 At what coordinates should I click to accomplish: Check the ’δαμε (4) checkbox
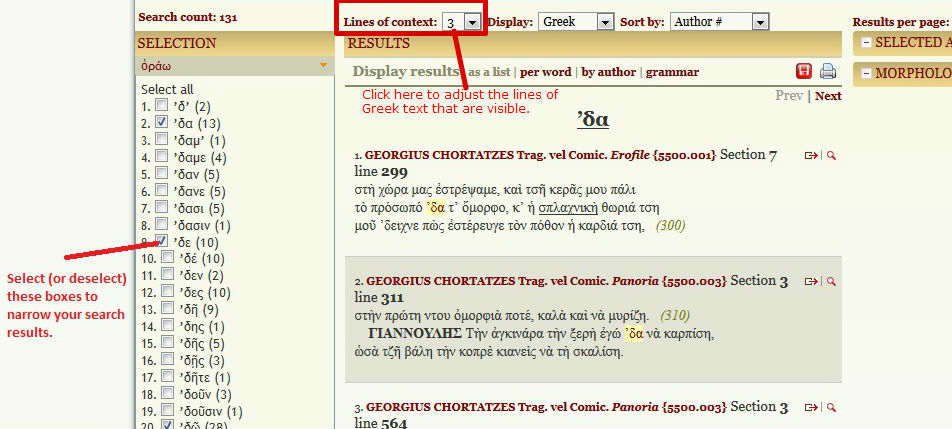click(x=162, y=157)
